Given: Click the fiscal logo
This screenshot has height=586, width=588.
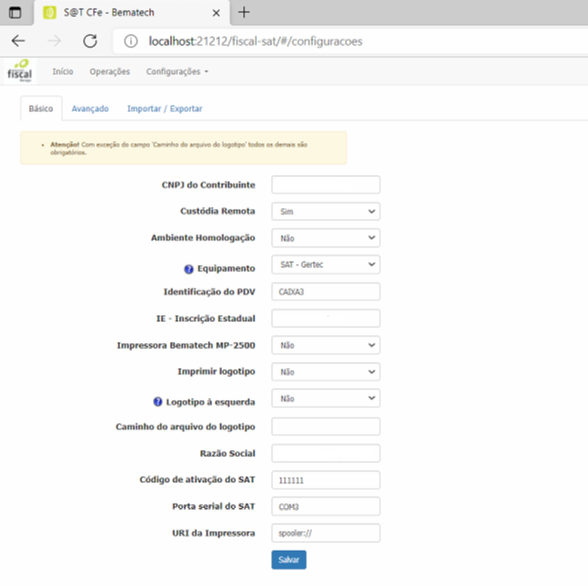Looking at the screenshot, I should point(20,71).
